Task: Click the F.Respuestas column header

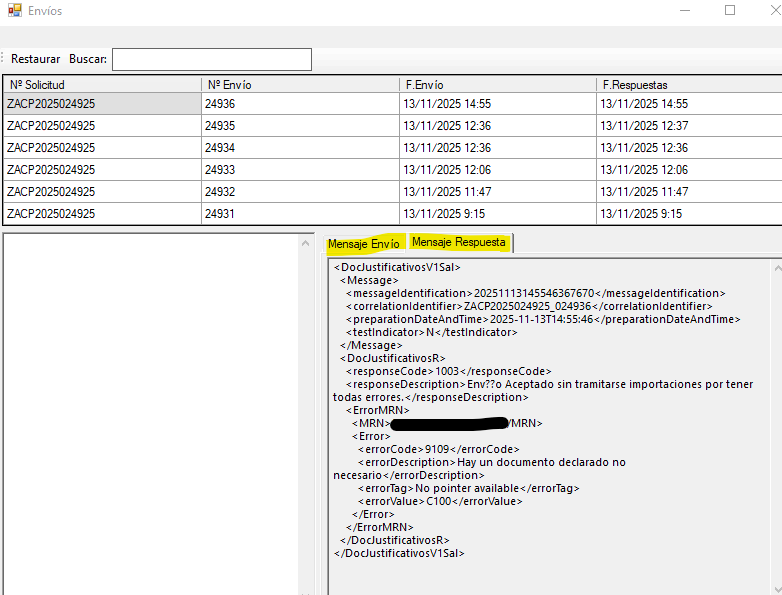Action: coord(688,85)
